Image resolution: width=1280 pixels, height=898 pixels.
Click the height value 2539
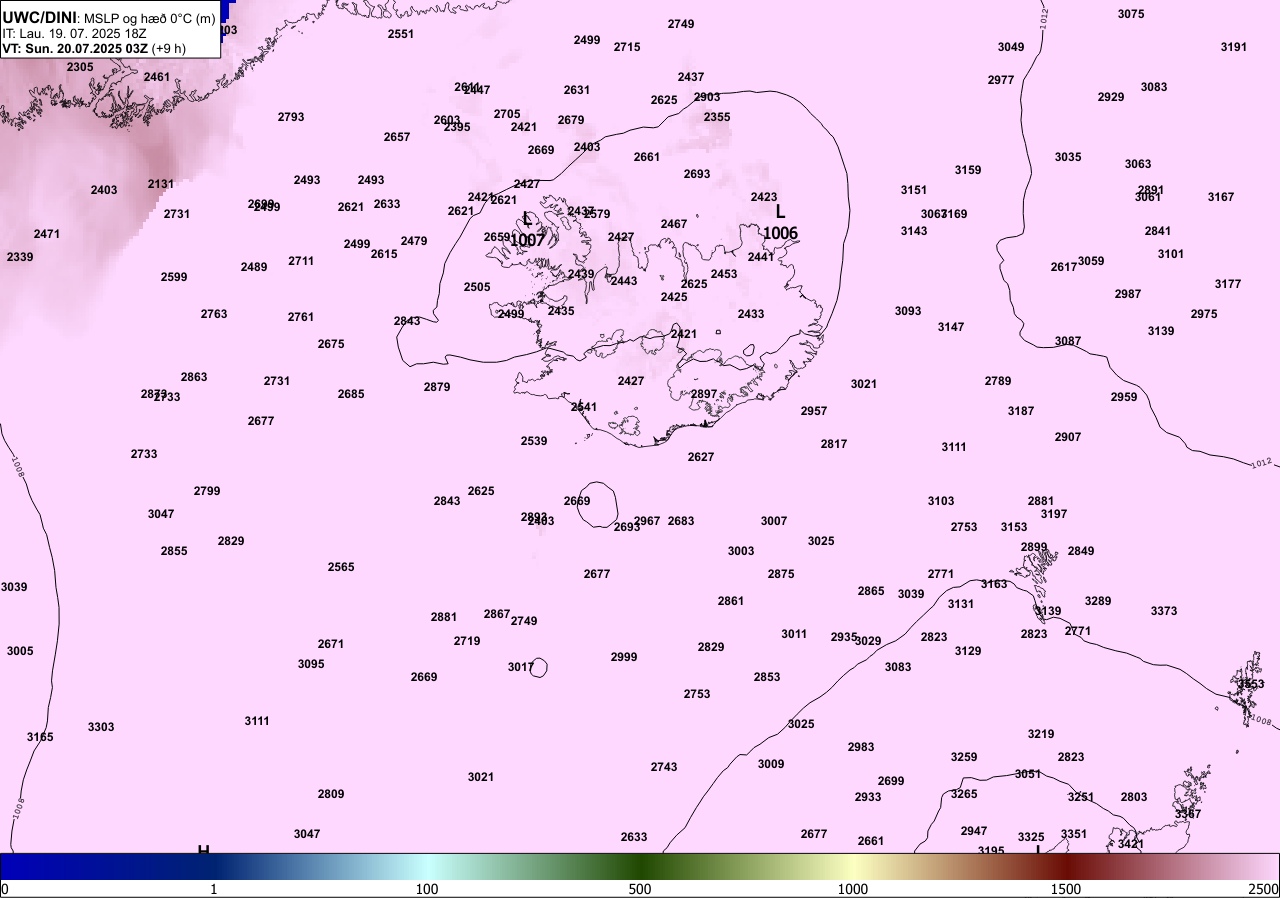click(534, 441)
